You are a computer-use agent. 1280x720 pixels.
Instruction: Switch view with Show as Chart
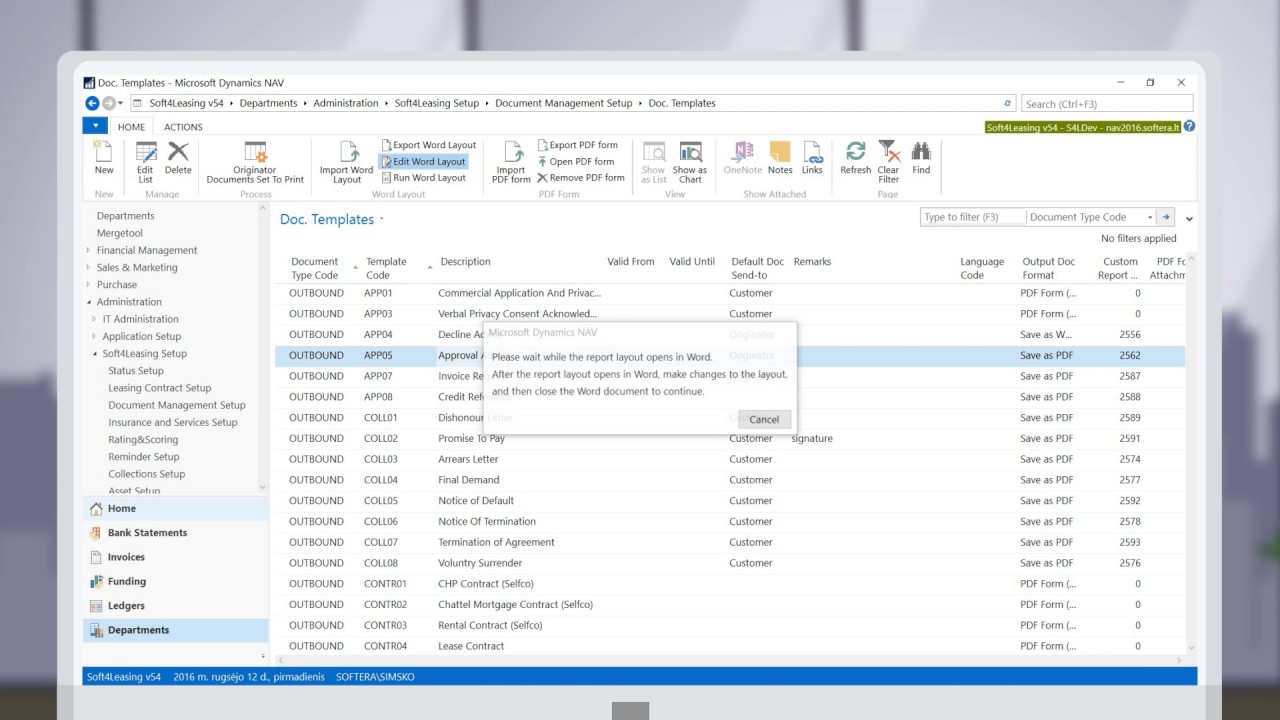click(690, 162)
